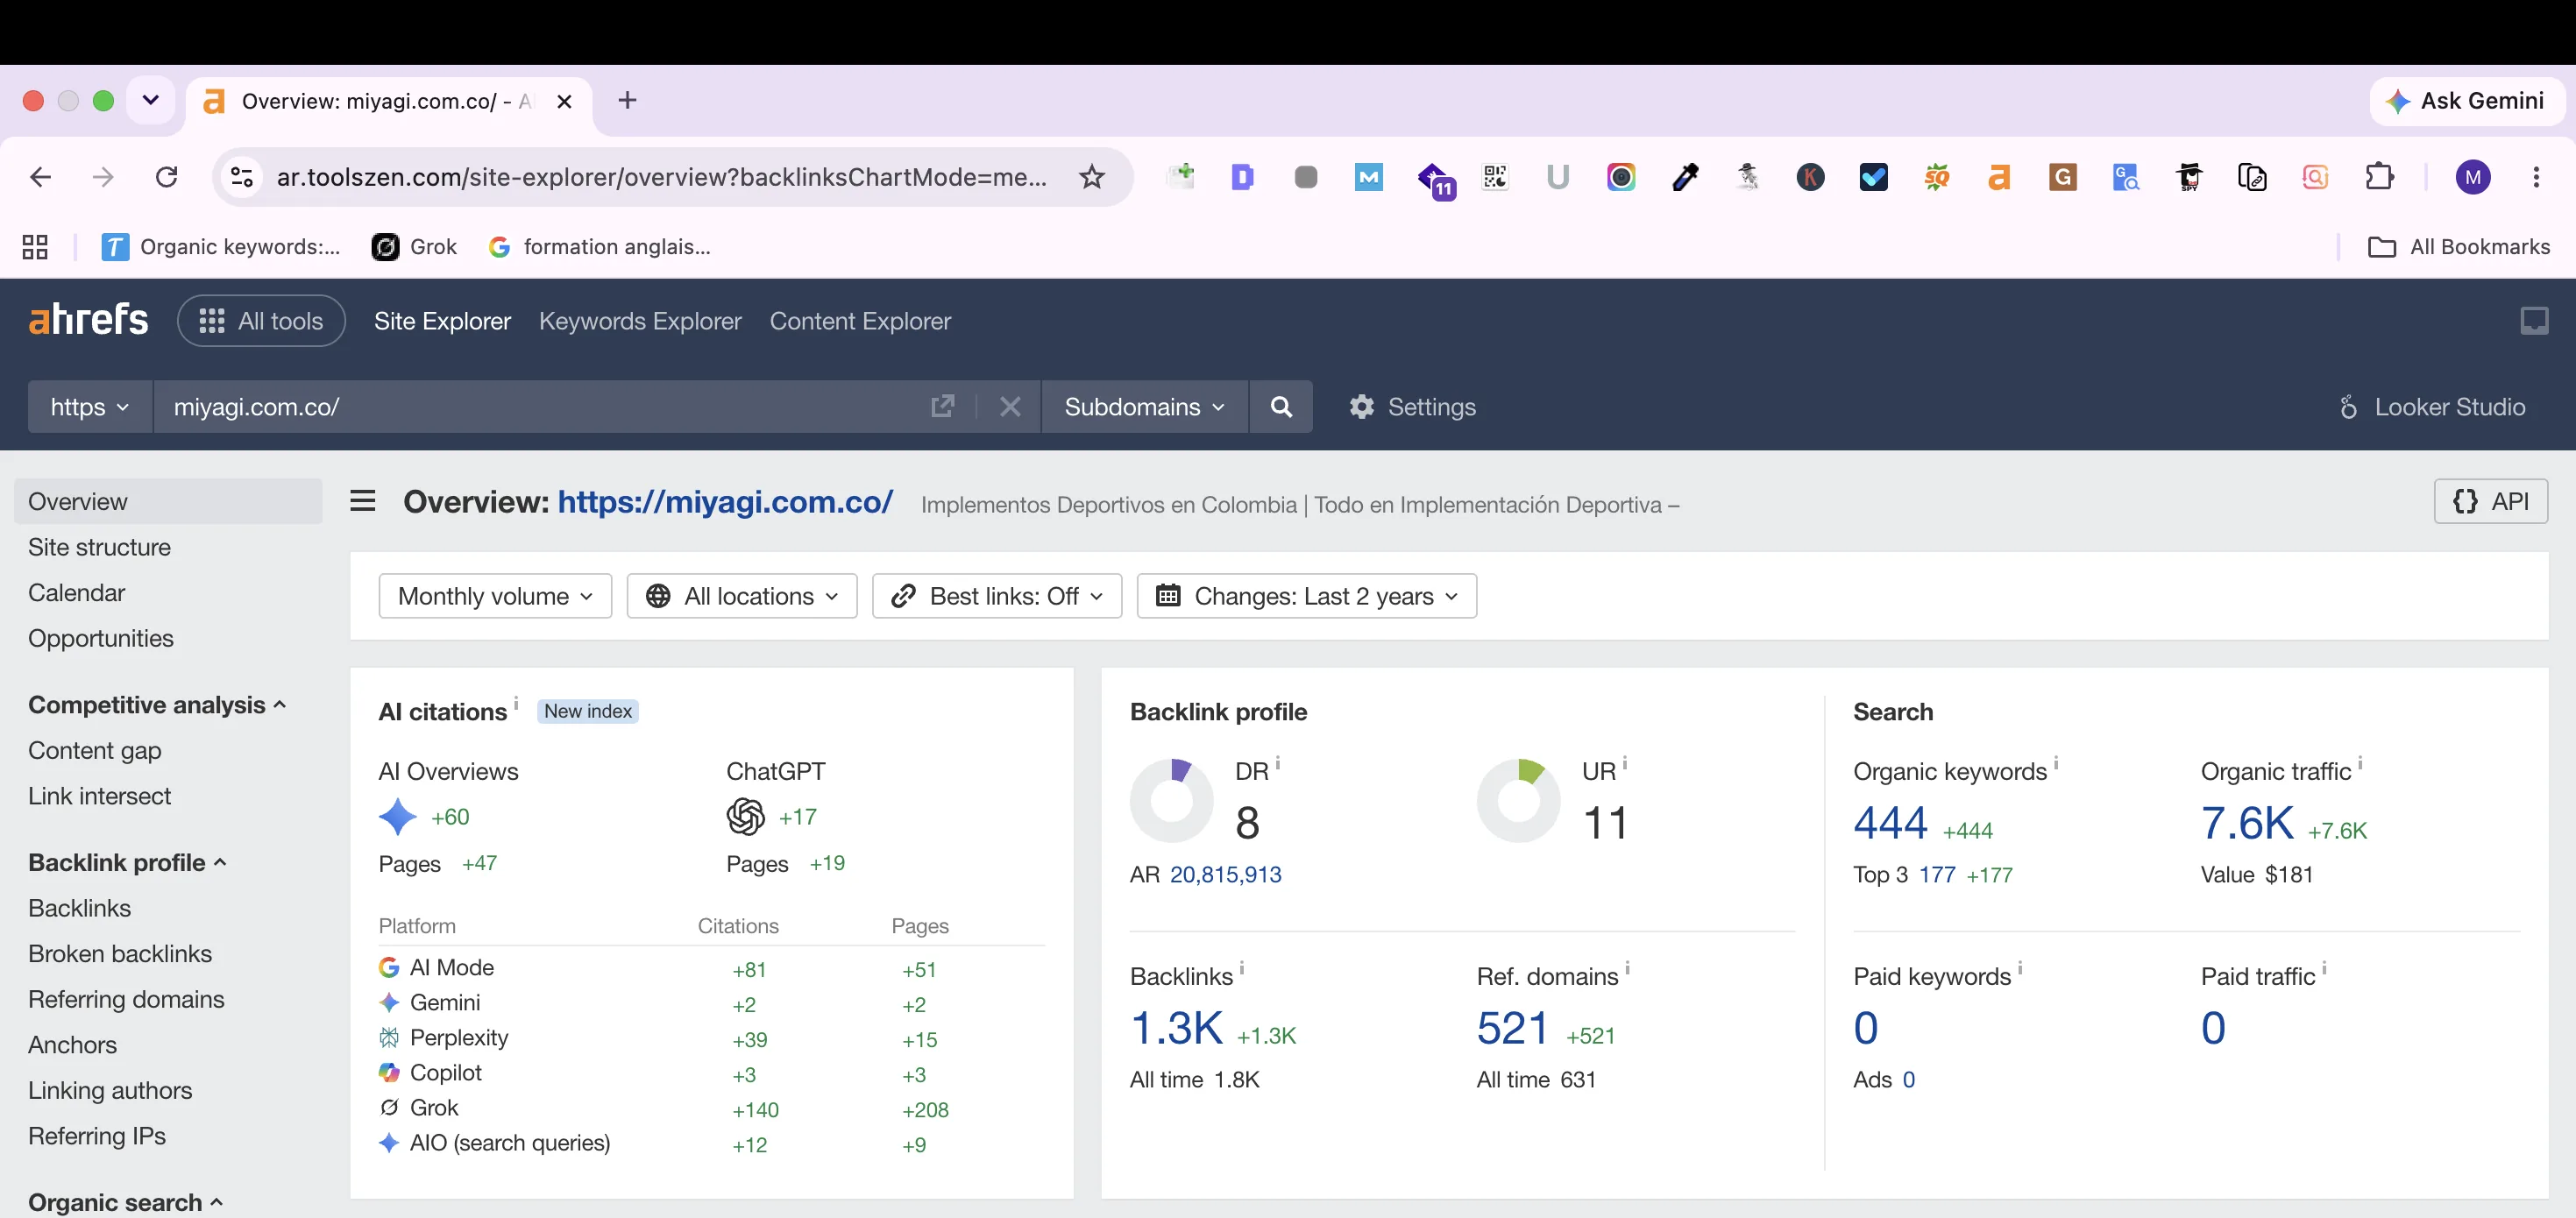2576x1218 pixels.
Task: Open the All locations dropdown
Action: (742, 596)
